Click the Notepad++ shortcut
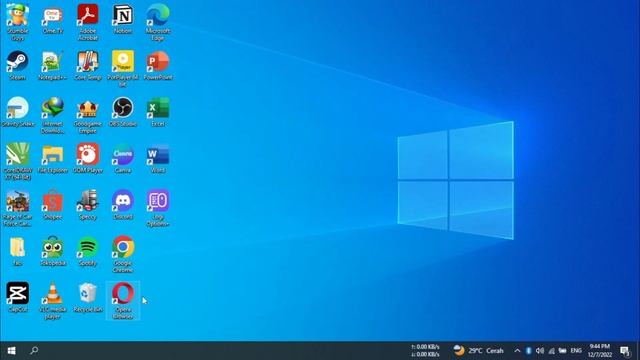 (x=53, y=65)
